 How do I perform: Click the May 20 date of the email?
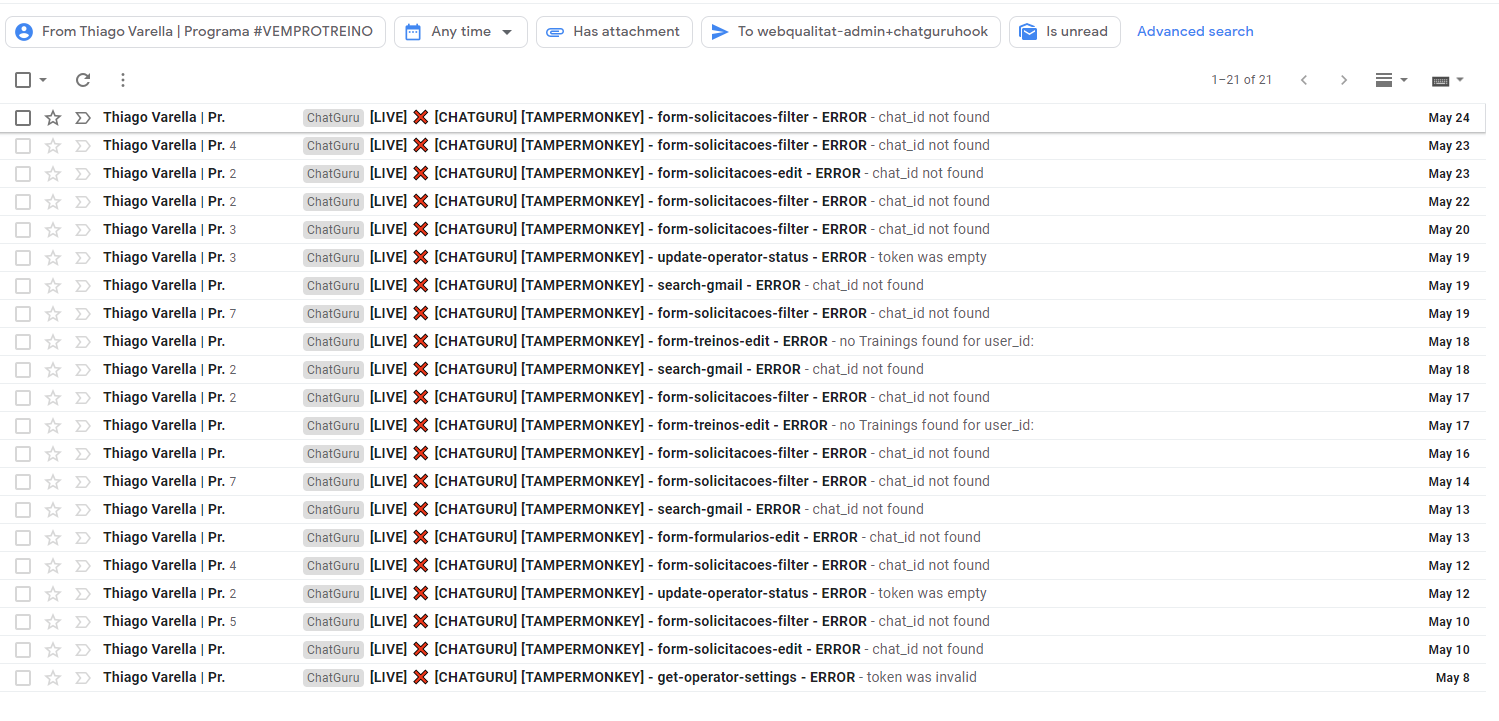(x=1449, y=230)
